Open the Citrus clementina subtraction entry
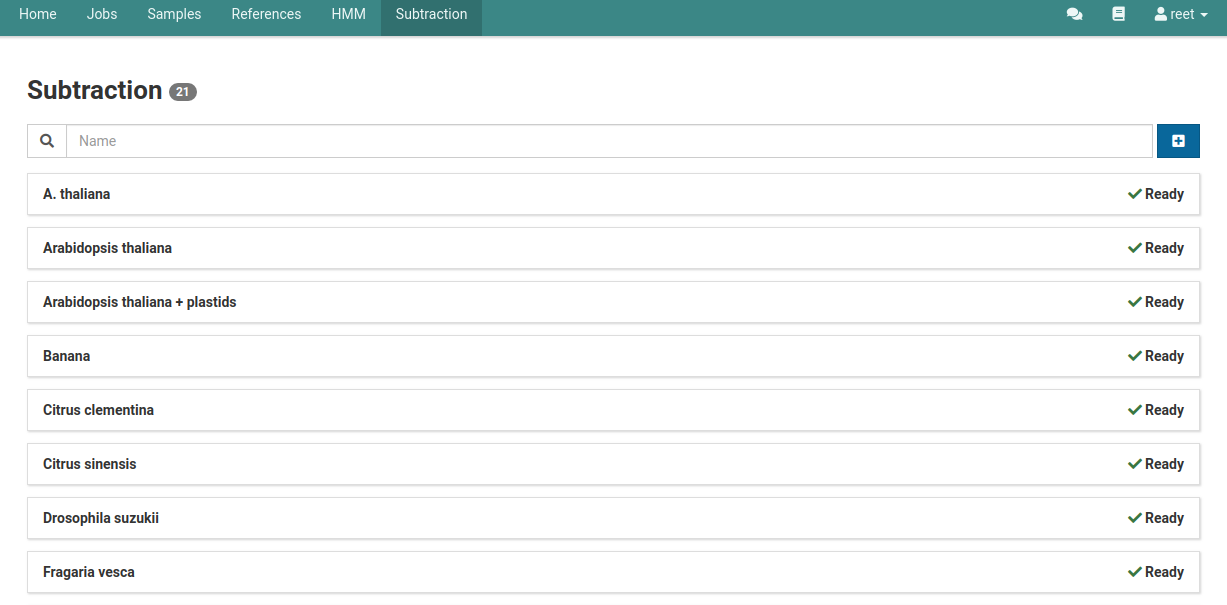The image size is (1227, 605). (x=98, y=410)
